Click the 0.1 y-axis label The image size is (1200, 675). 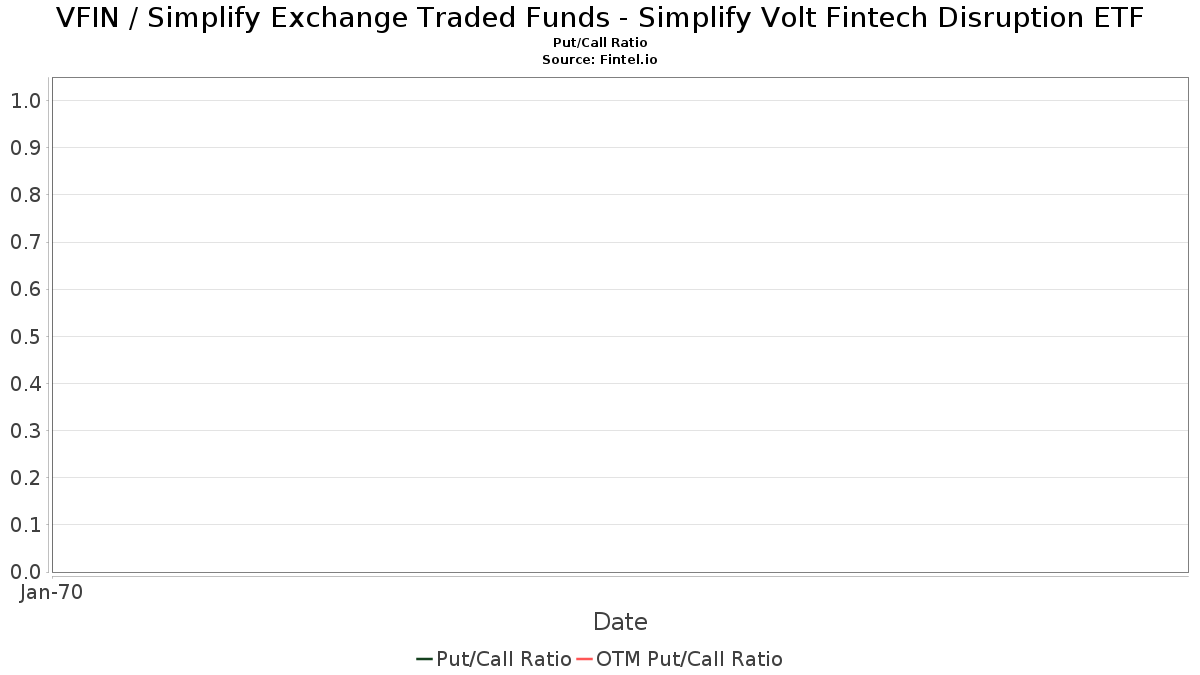pos(25,525)
